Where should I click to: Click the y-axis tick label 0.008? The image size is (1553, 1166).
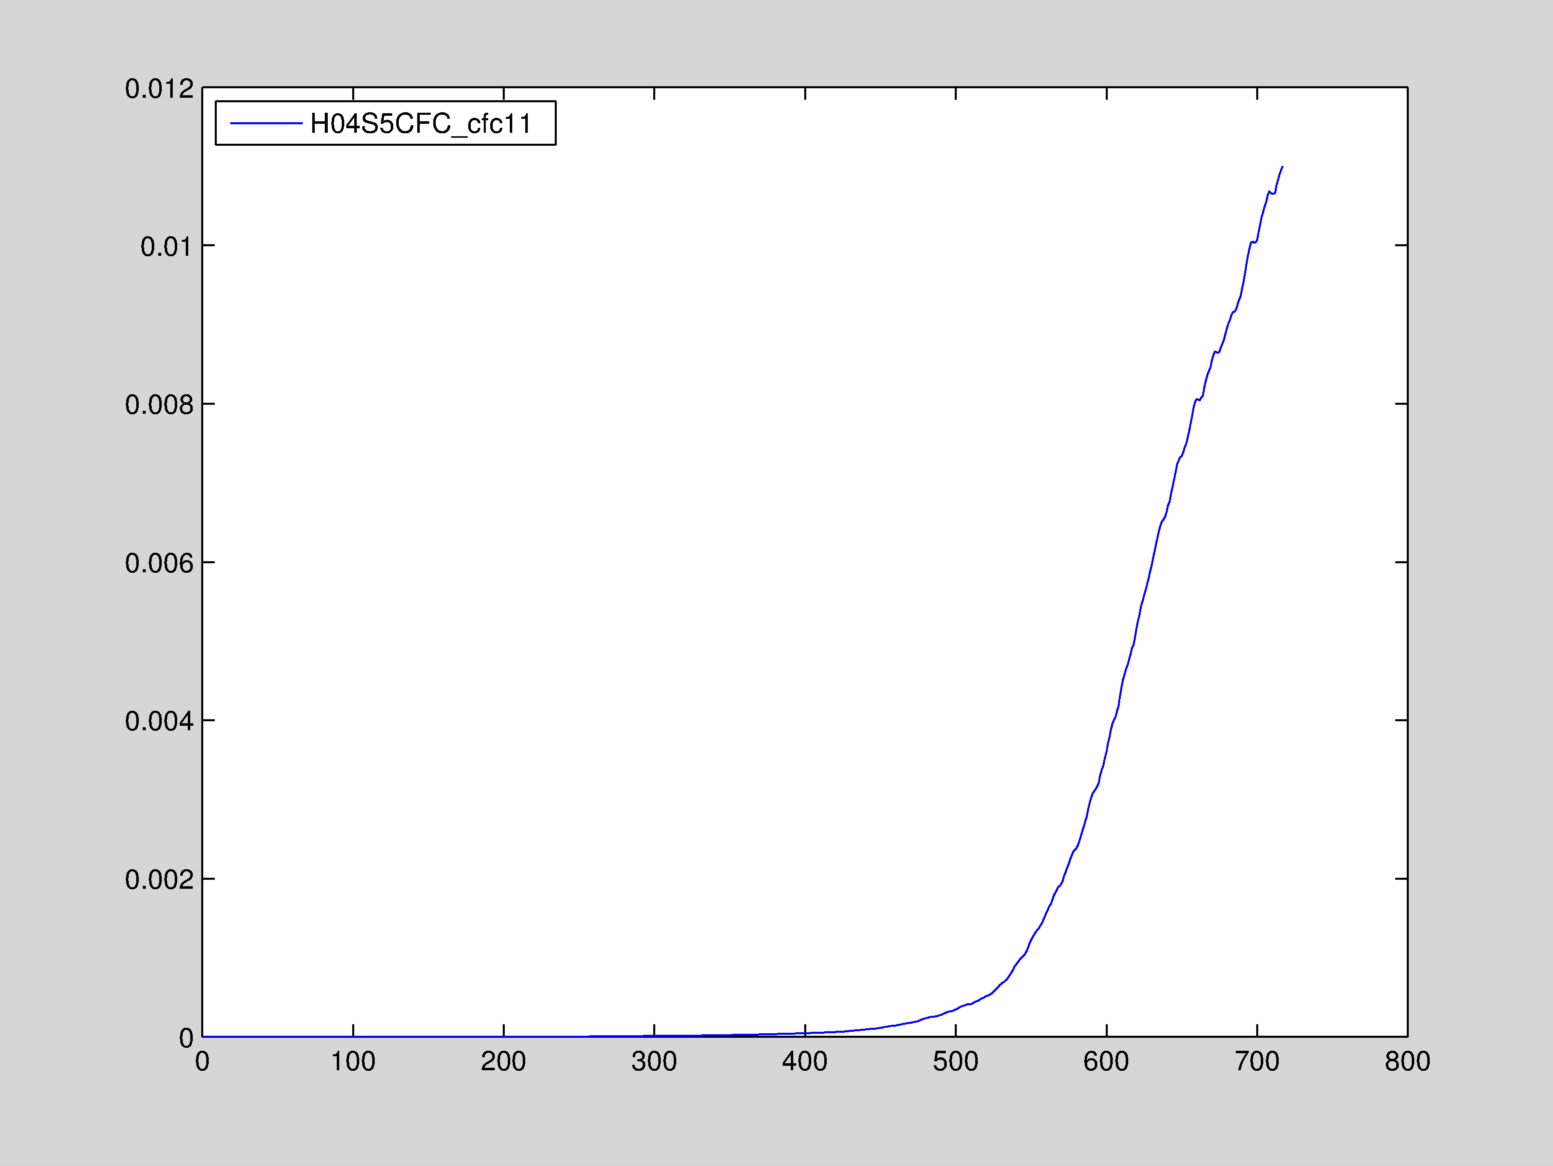pos(158,405)
